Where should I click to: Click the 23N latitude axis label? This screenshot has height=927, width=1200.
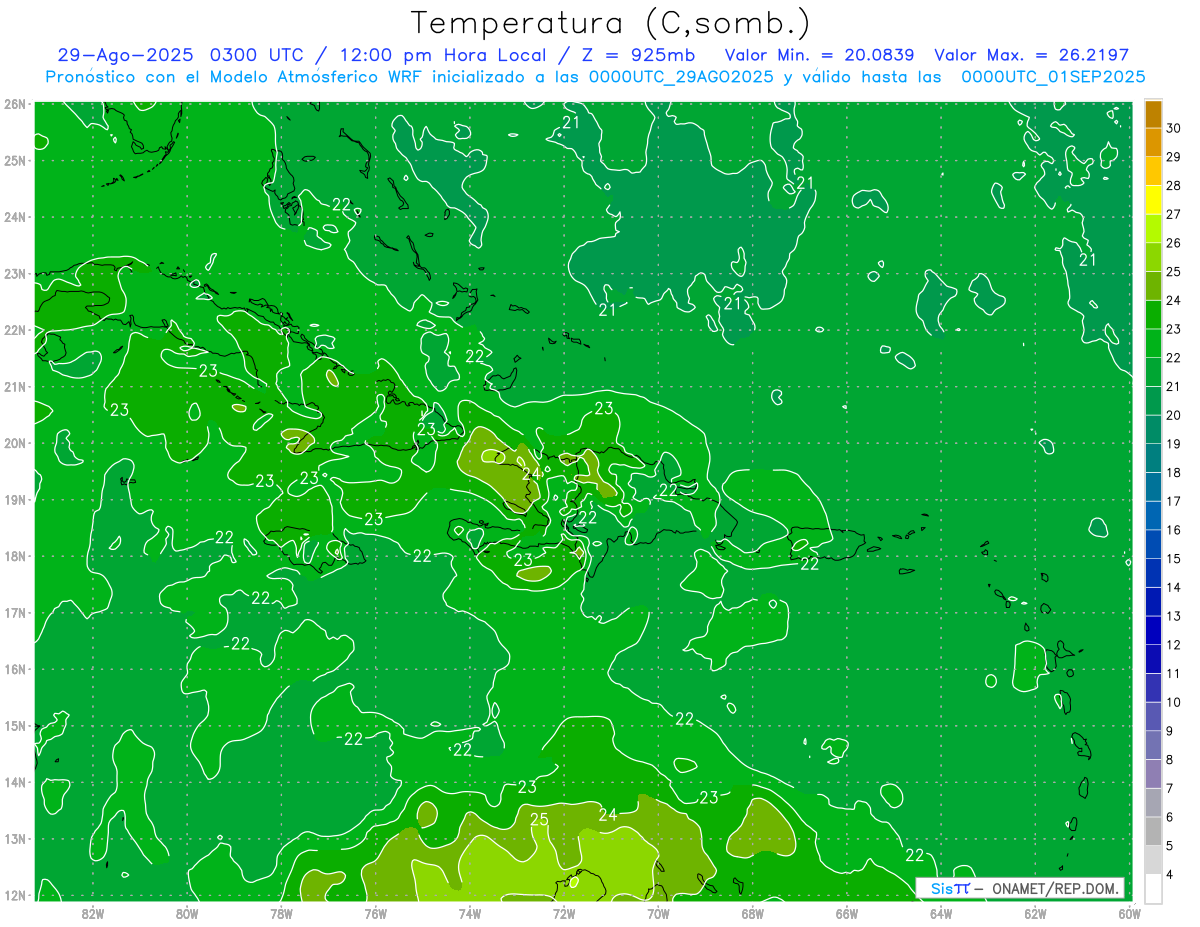point(17,273)
